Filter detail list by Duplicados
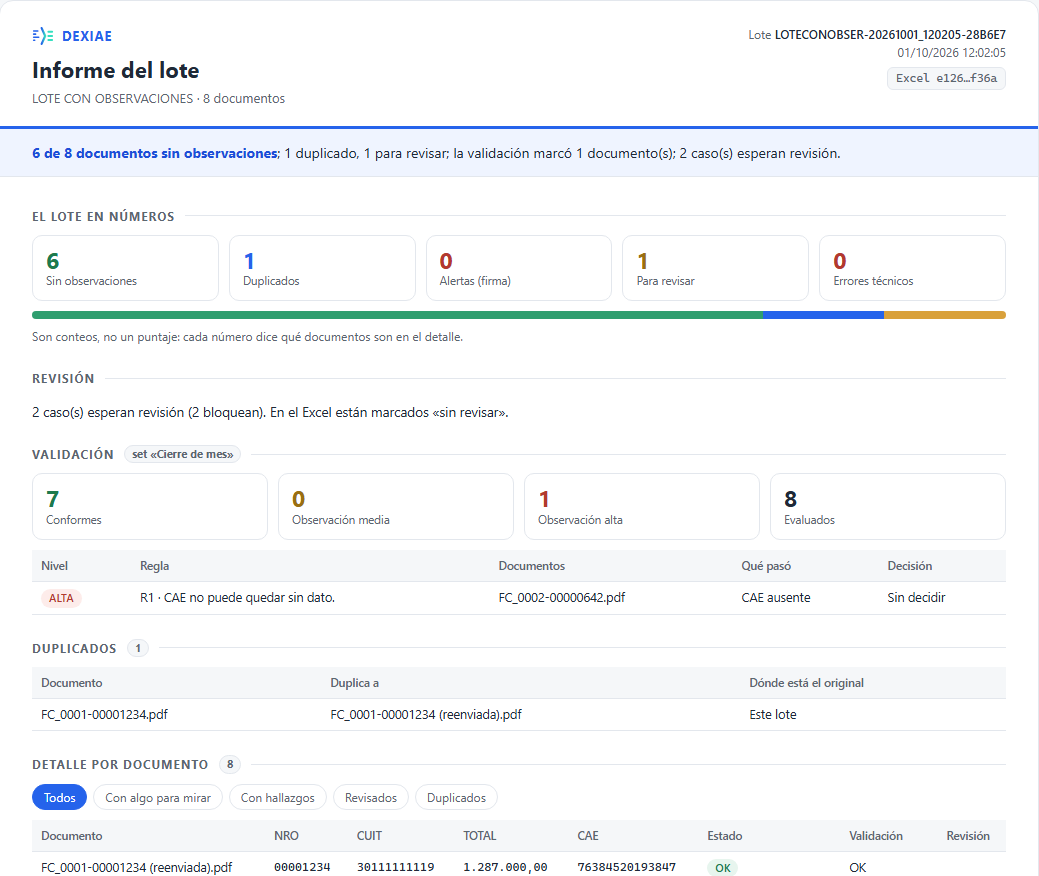Viewport: 1039px width, 876px height. pos(457,798)
